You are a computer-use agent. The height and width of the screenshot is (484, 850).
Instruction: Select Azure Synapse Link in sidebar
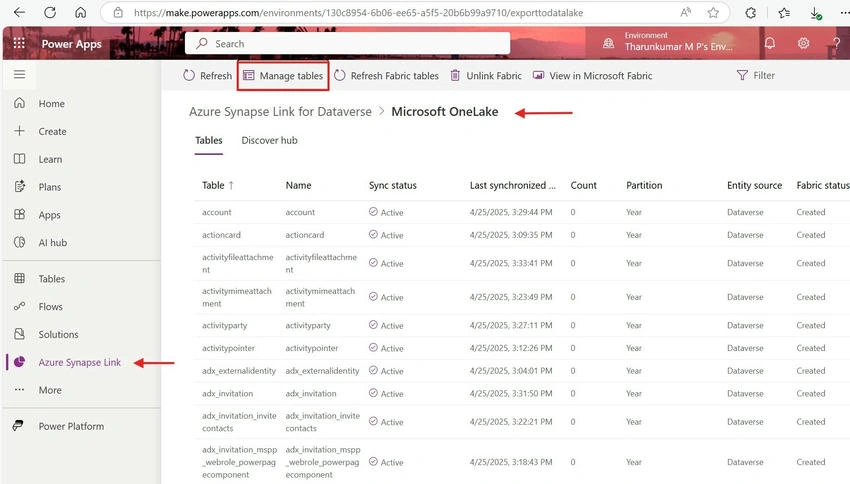click(81, 362)
